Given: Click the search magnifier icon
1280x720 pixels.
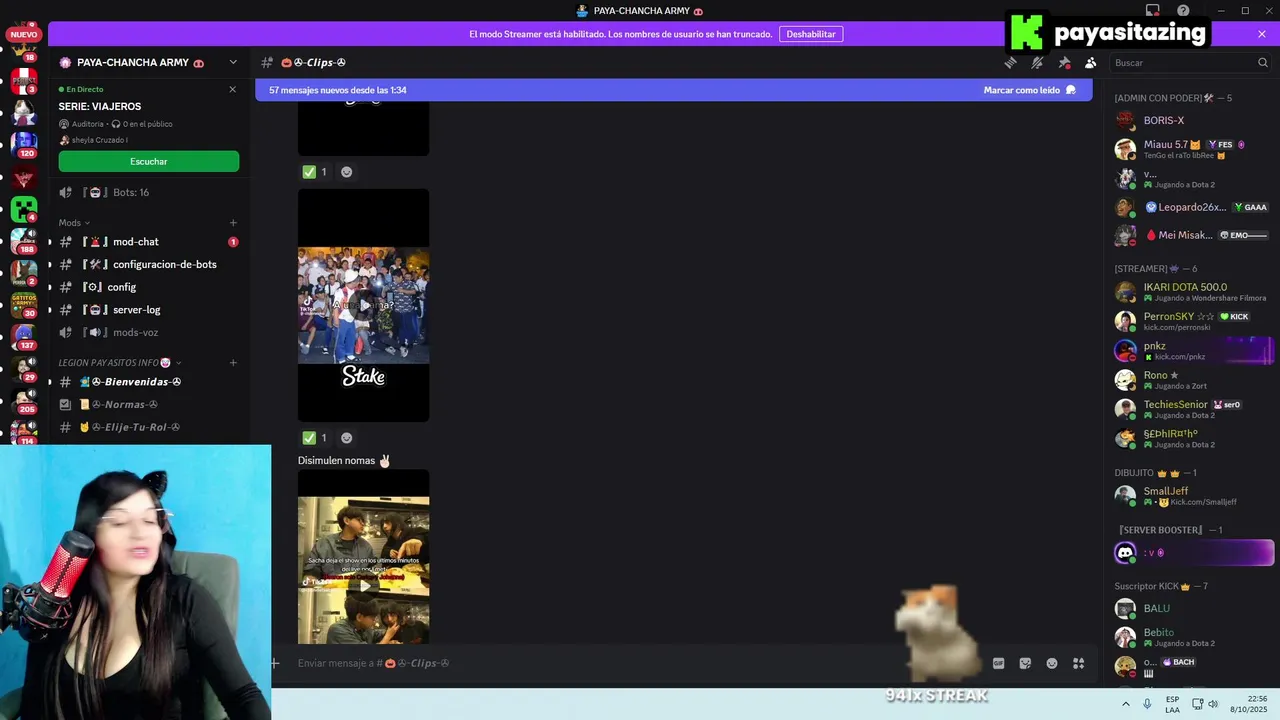Looking at the screenshot, I should click(x=1262, y=62).
